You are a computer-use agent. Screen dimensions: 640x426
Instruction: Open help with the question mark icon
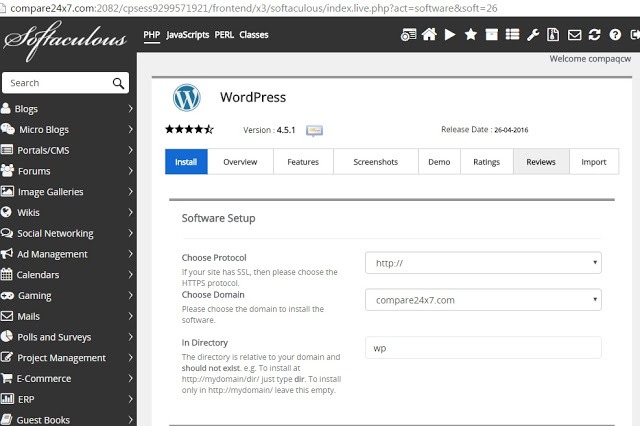point(615,35)
